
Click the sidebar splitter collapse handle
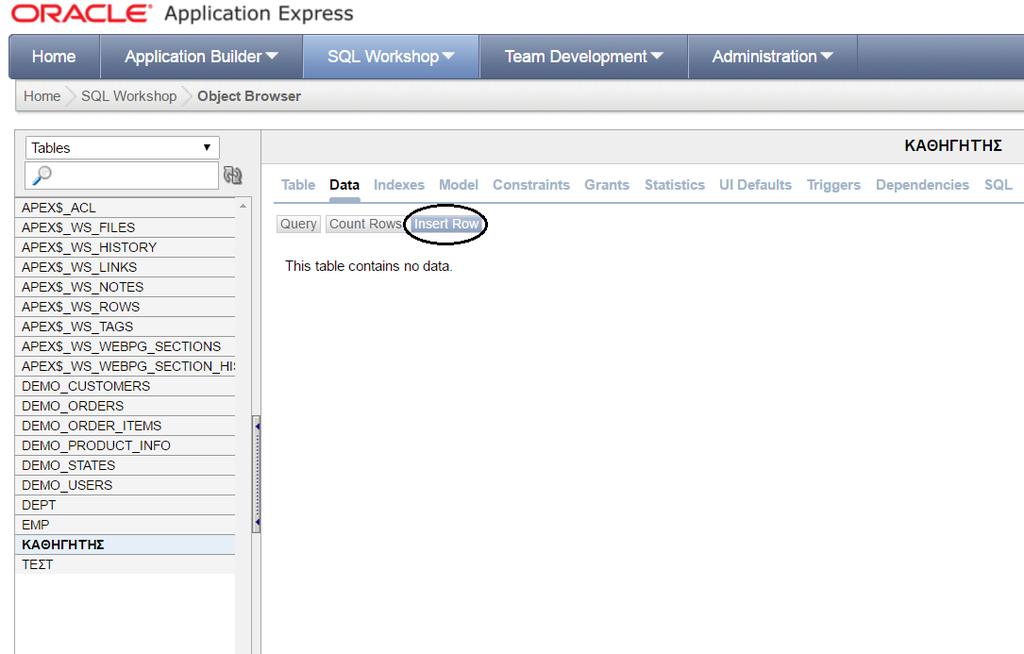tap(257, 474)
